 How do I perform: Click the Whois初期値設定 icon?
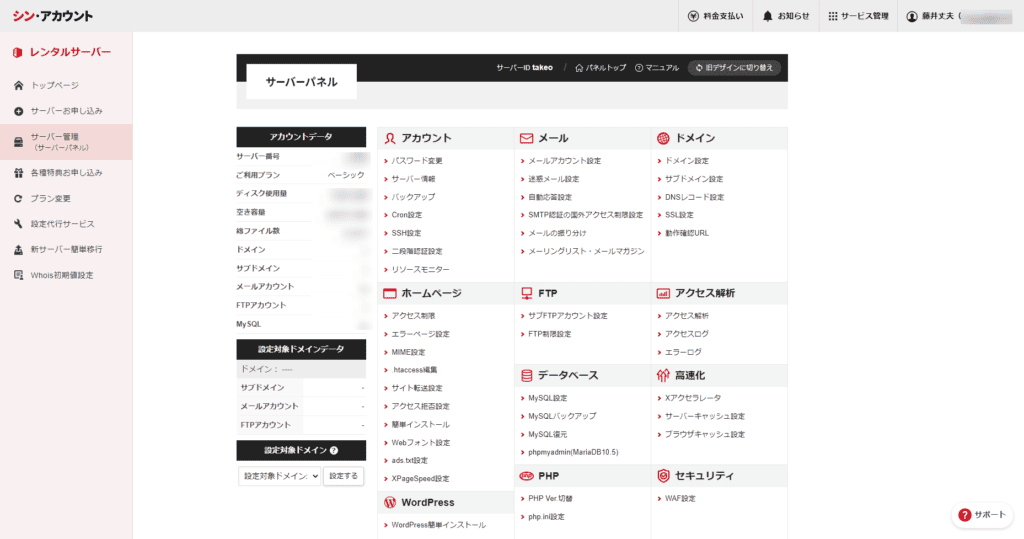(x=18, y=275)
